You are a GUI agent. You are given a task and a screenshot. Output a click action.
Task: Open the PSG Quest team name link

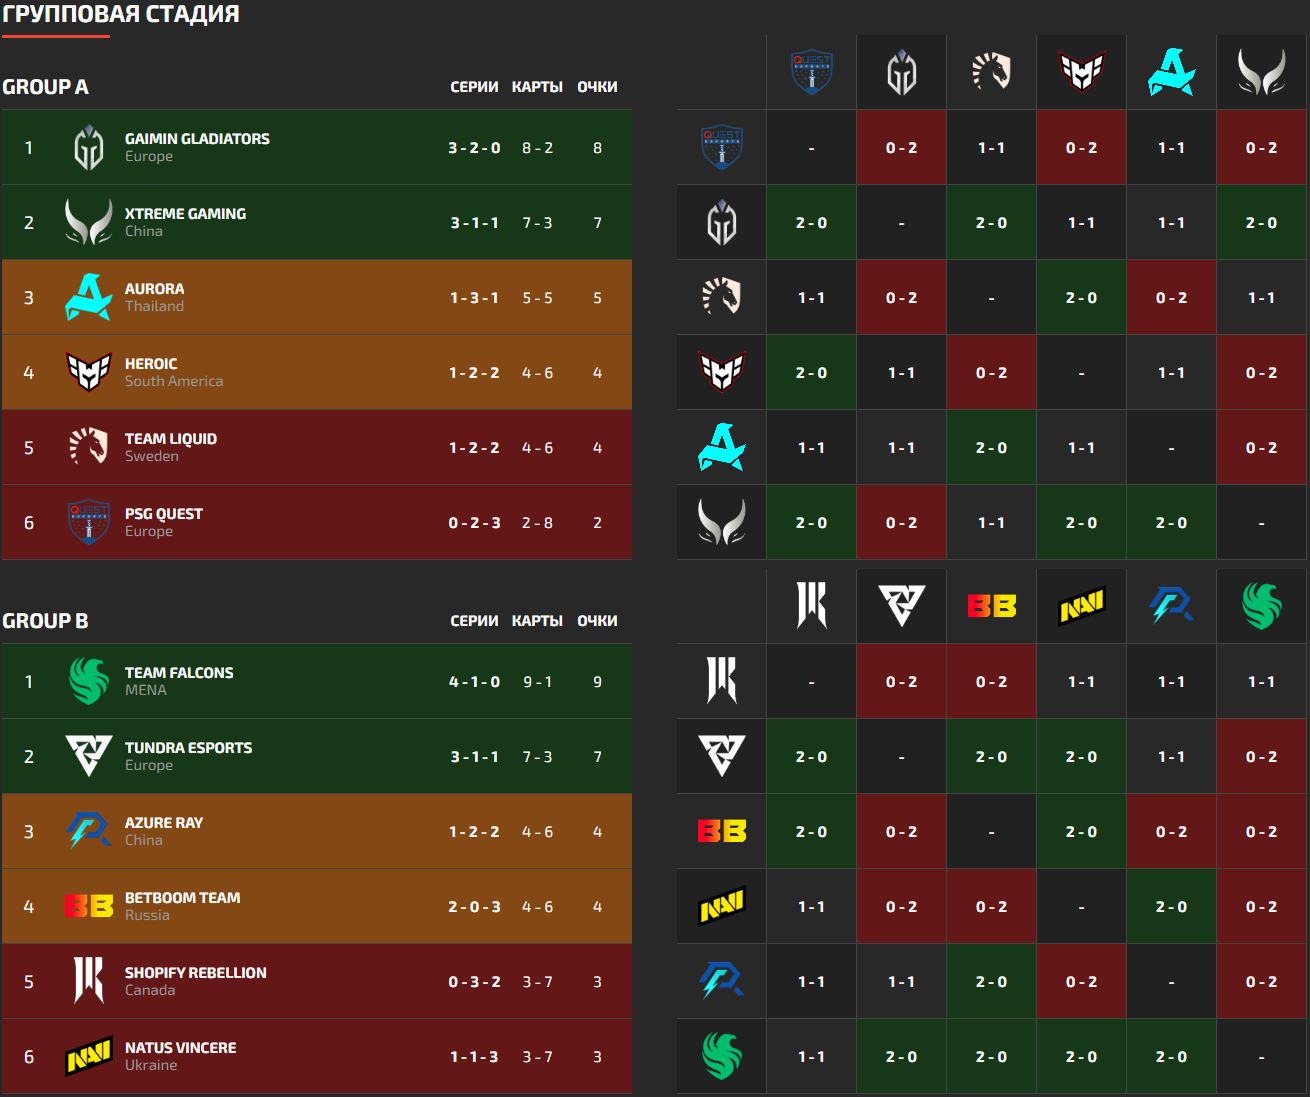pos(163,514)
